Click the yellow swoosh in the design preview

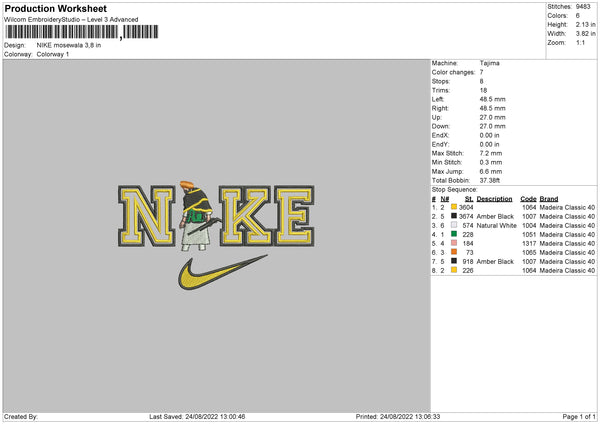coord(222,272)
